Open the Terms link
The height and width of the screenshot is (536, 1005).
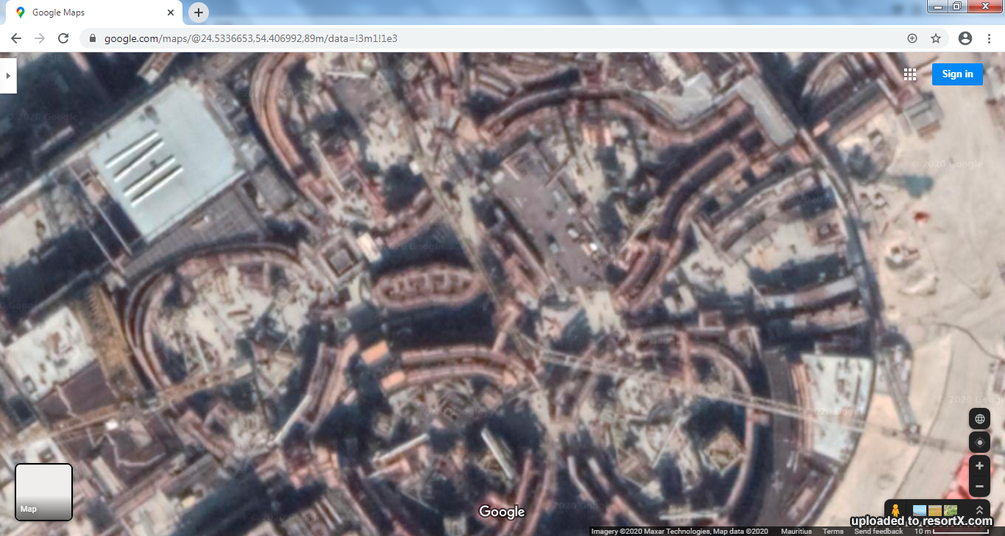point(833,531)
